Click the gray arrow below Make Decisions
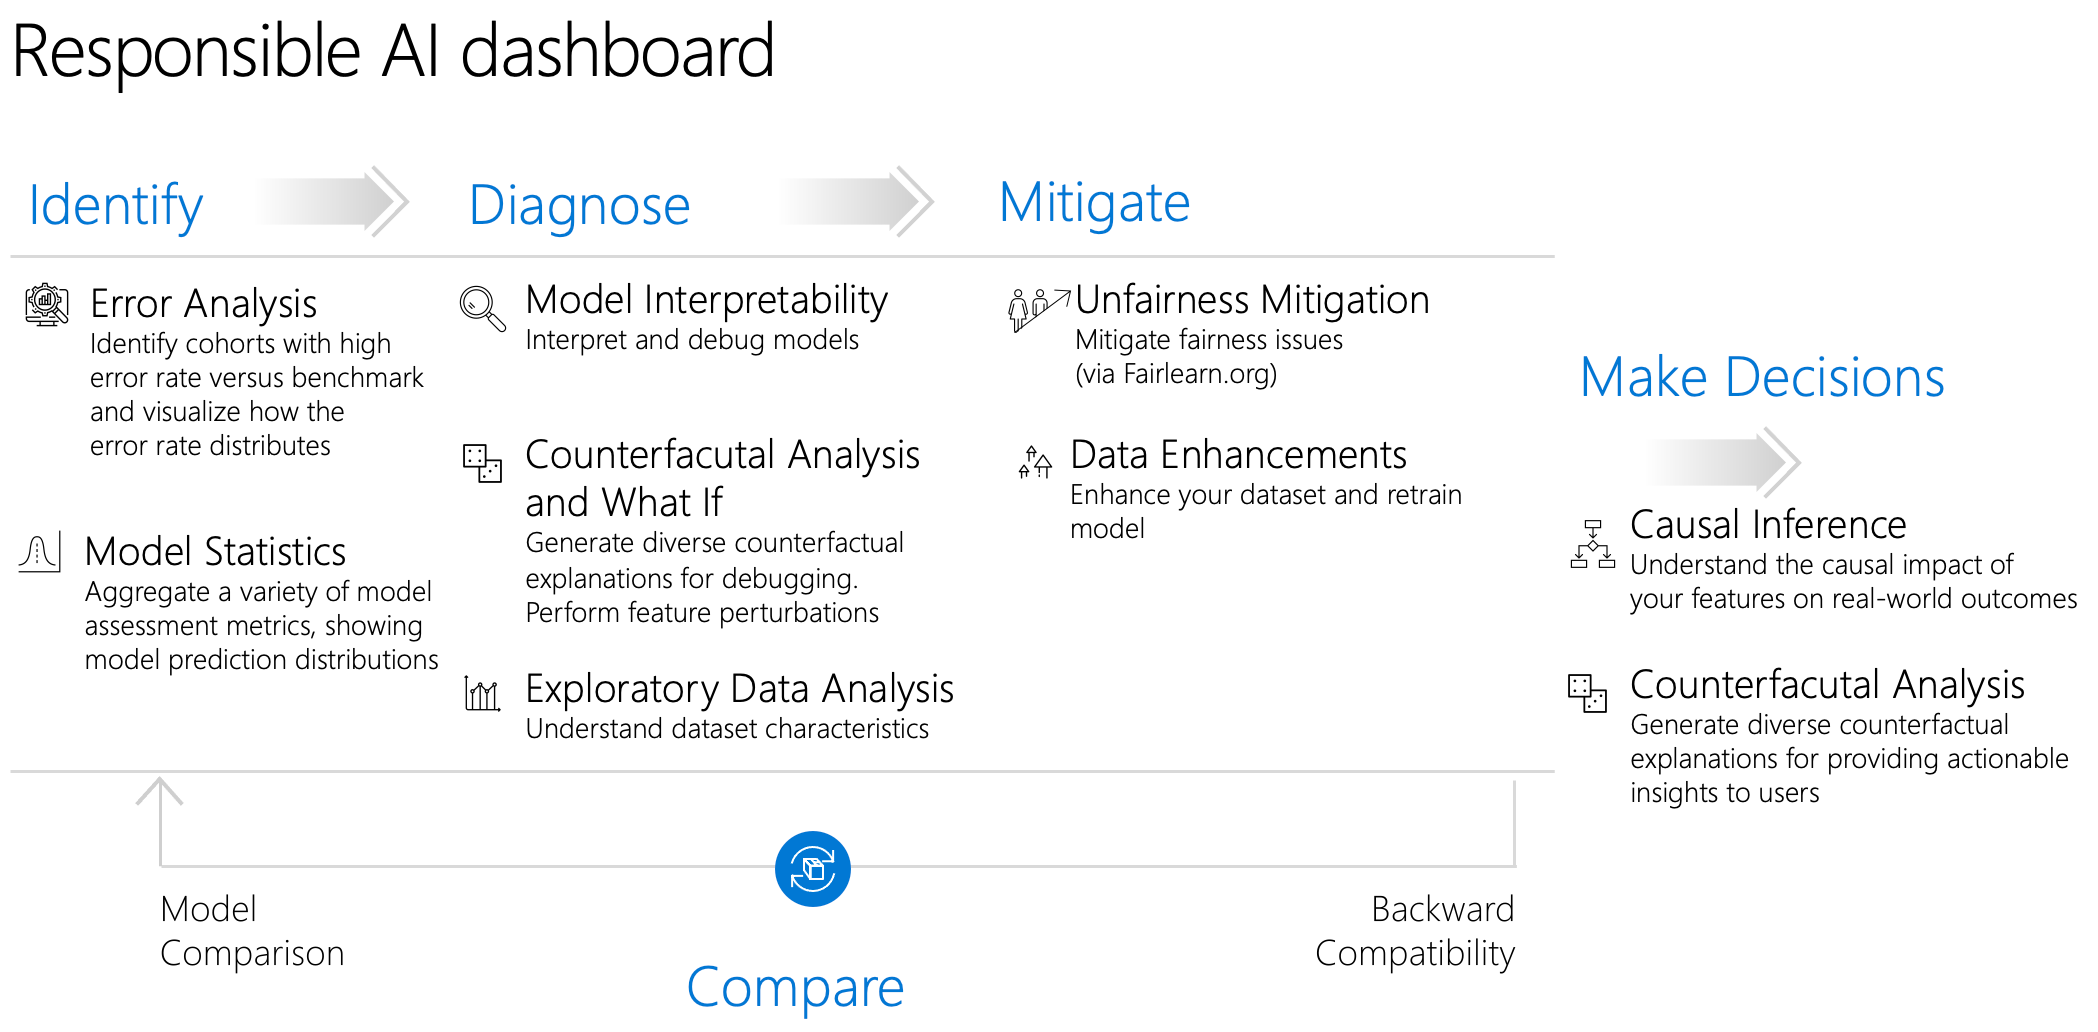The image size is (2098, 1032). 1723,462
